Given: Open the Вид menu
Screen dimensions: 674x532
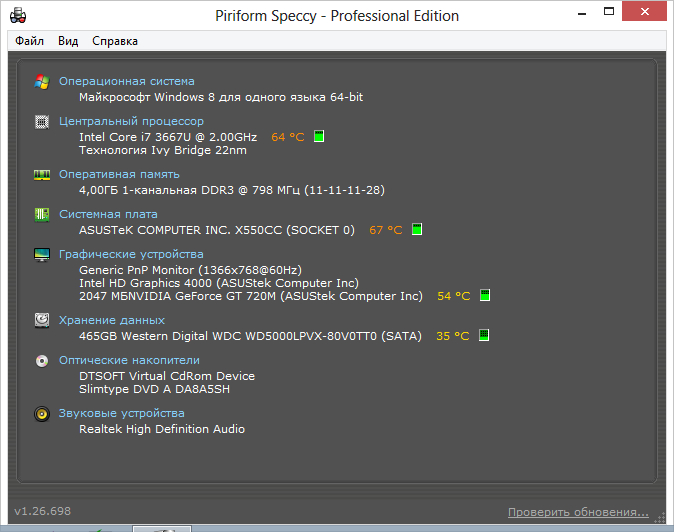Looking at the screenshot, I should tap(68, 41).
